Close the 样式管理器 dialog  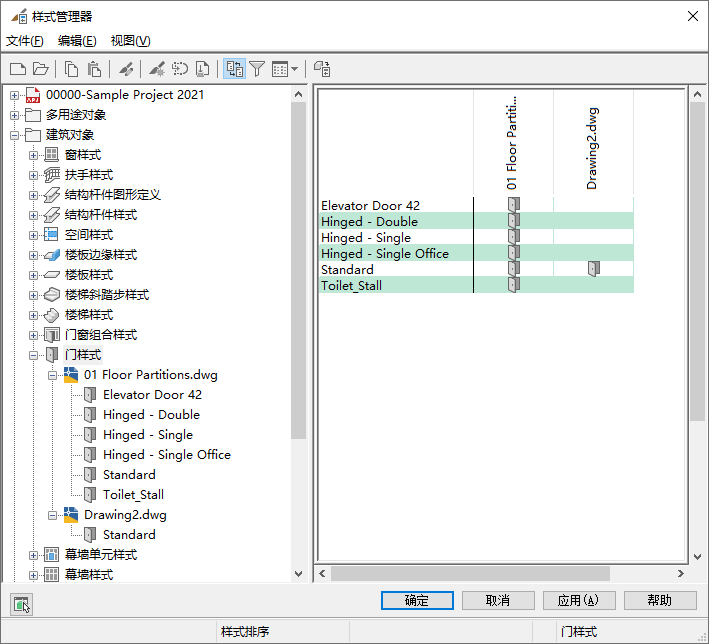692,16
